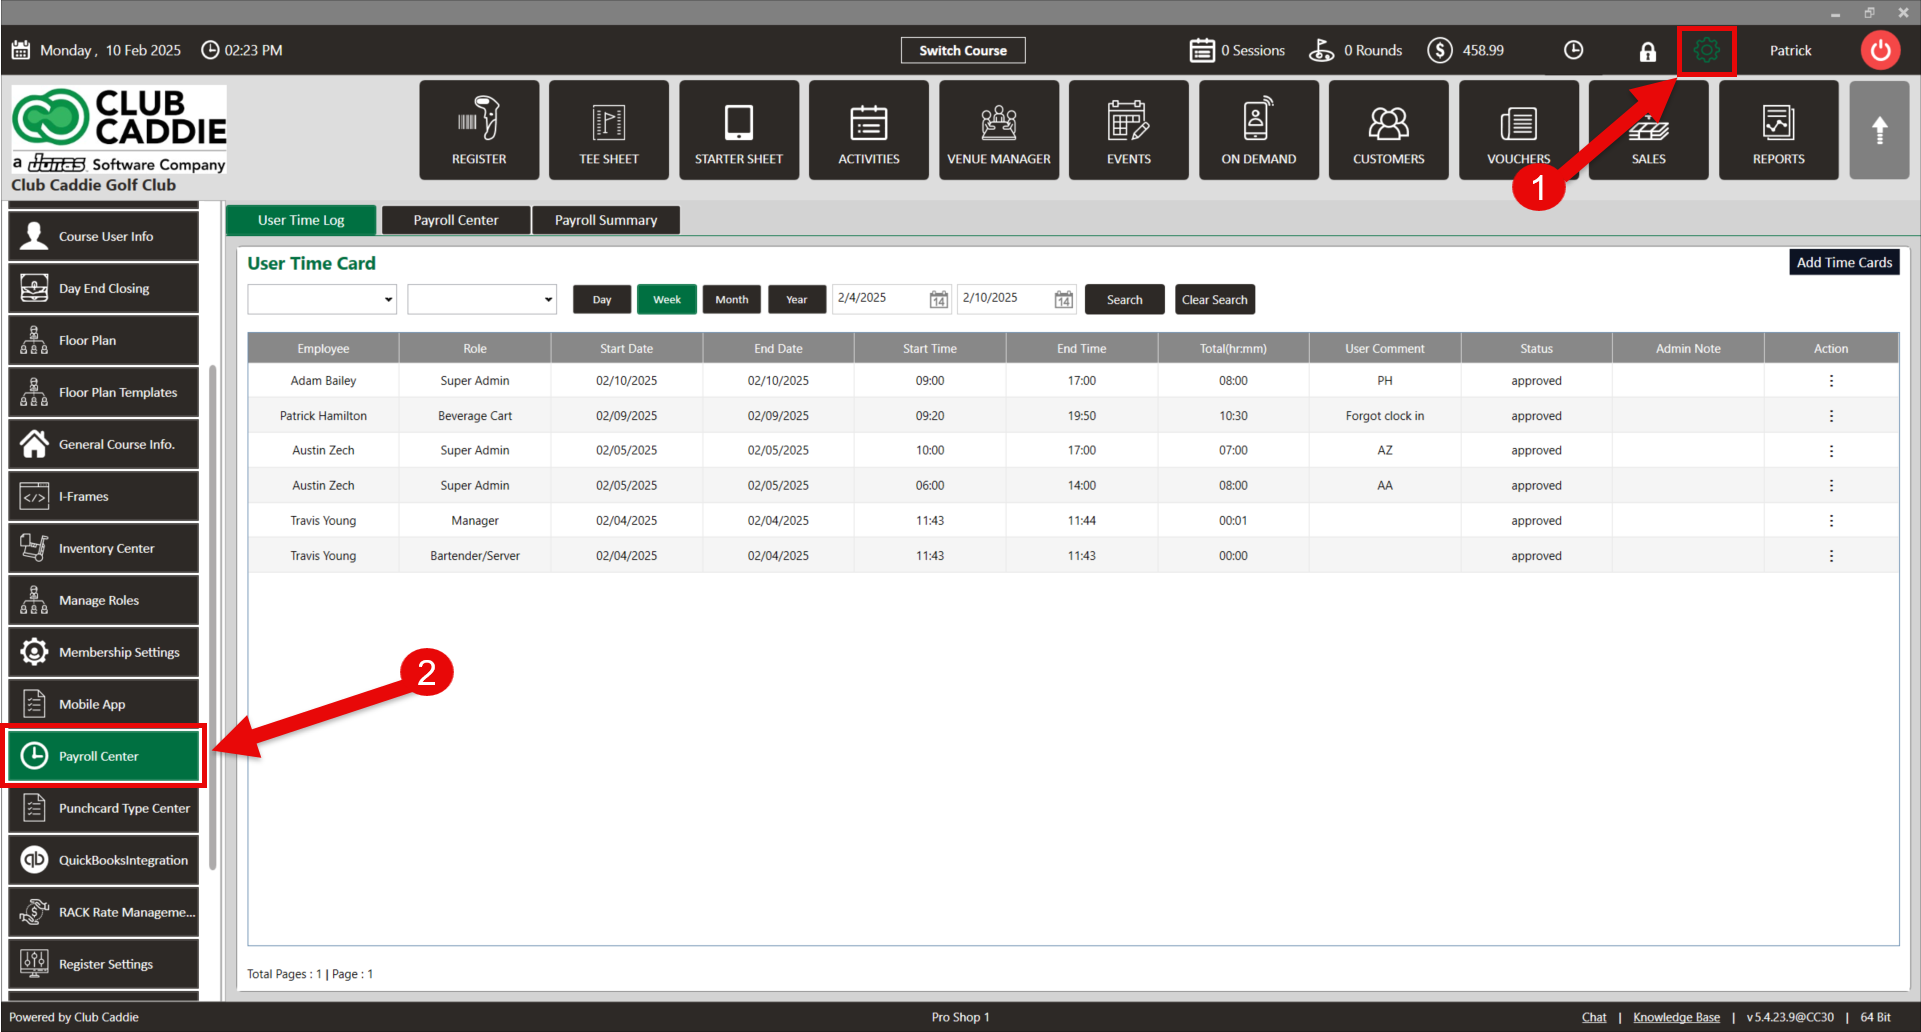This screenshot has width=1921, height=1032.
Task: Open the Events module
Action: (1129, 130)
